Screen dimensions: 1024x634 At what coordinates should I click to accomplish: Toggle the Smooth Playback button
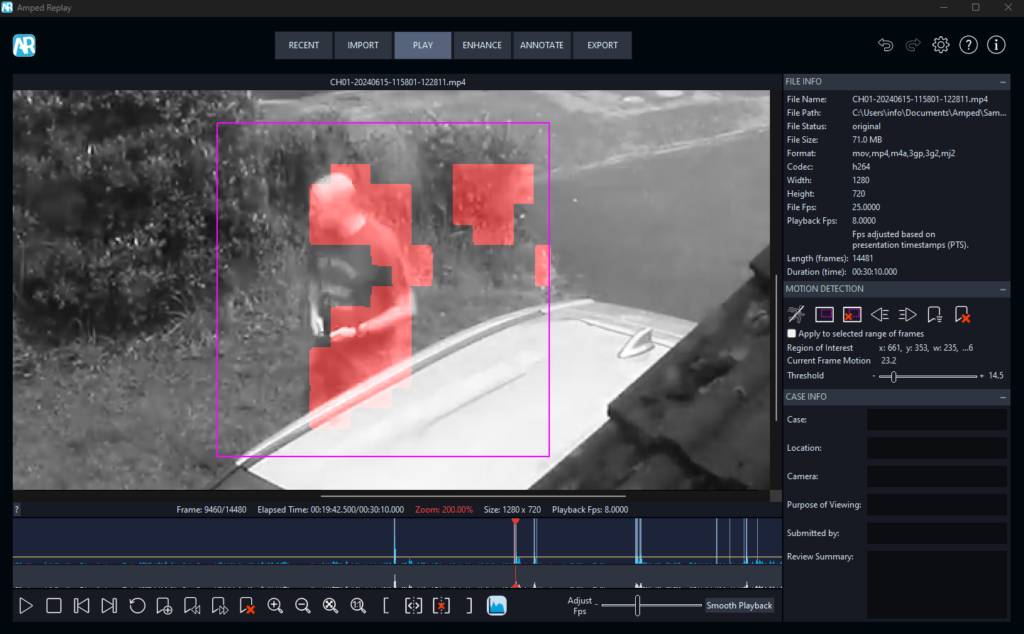coord(739,605)
